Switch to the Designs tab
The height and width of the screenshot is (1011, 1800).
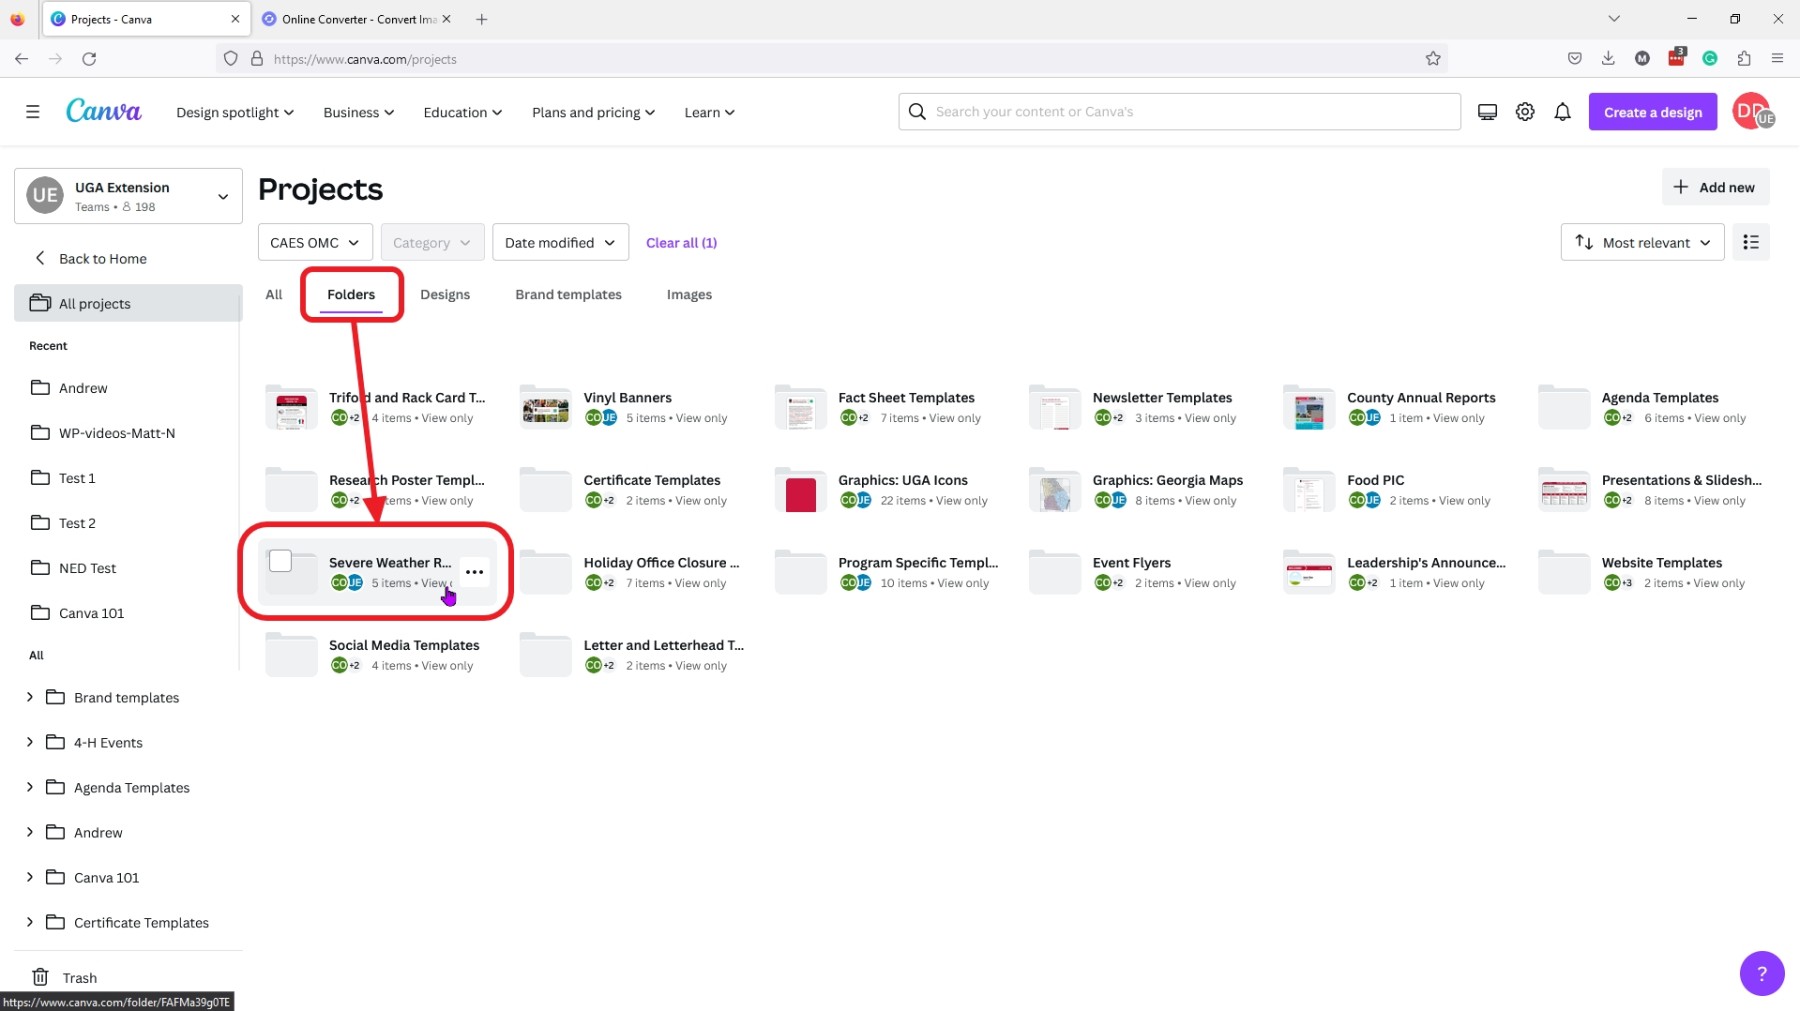pyautogui.click(x=445, y=294)
